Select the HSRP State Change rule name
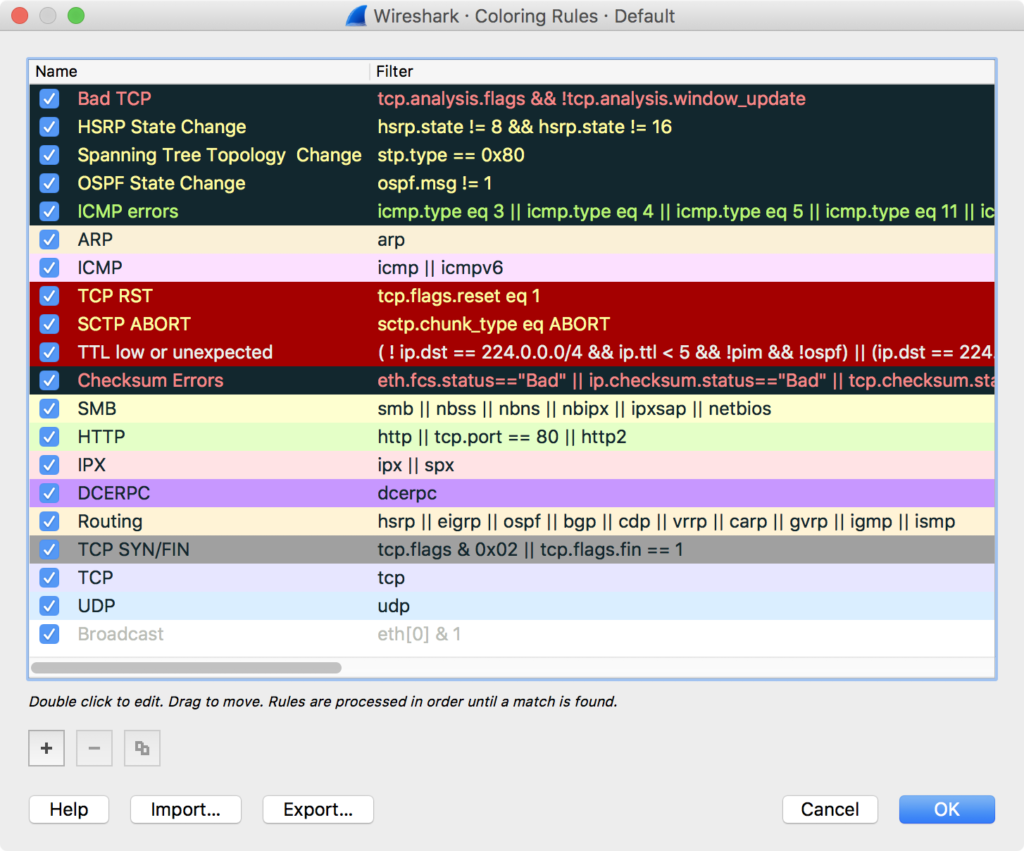This screenshot has height=851, width=1024. click(162, 127)
